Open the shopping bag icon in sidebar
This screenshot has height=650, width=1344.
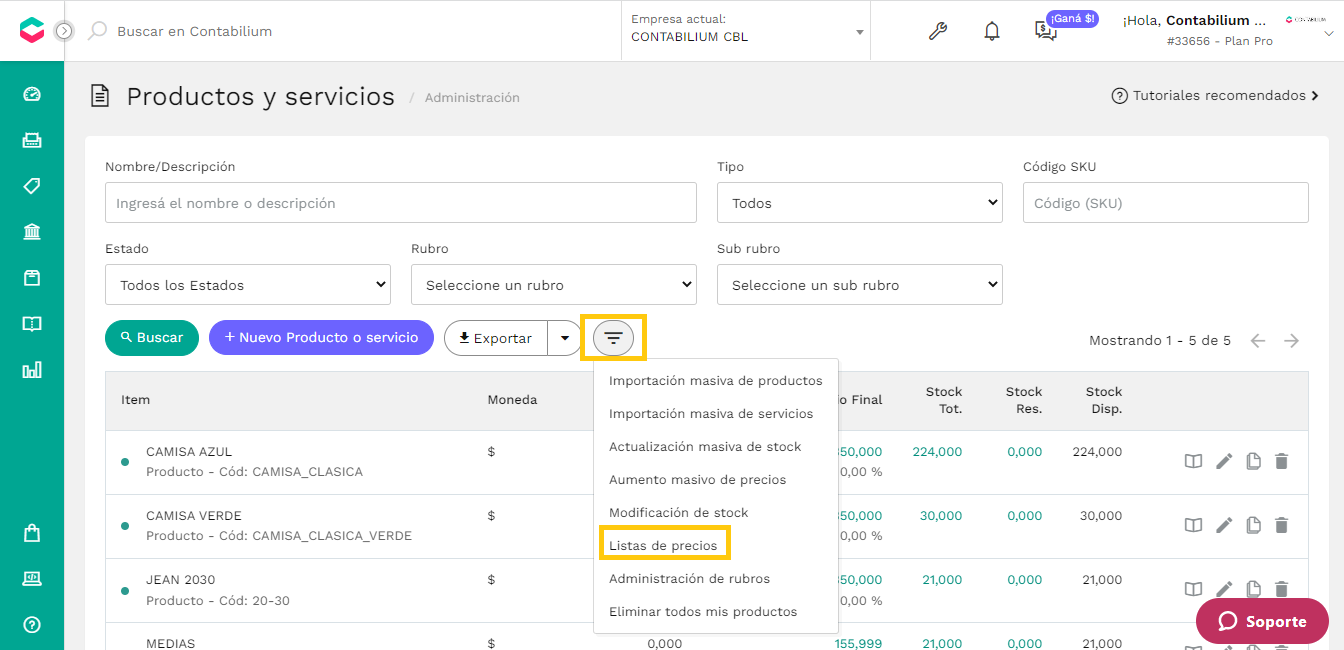tap(32, 533)
